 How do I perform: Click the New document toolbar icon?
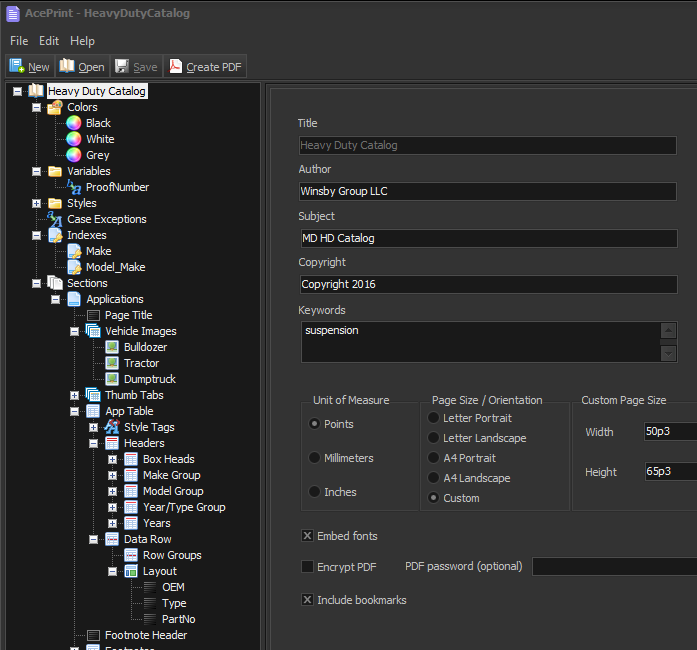17,67
